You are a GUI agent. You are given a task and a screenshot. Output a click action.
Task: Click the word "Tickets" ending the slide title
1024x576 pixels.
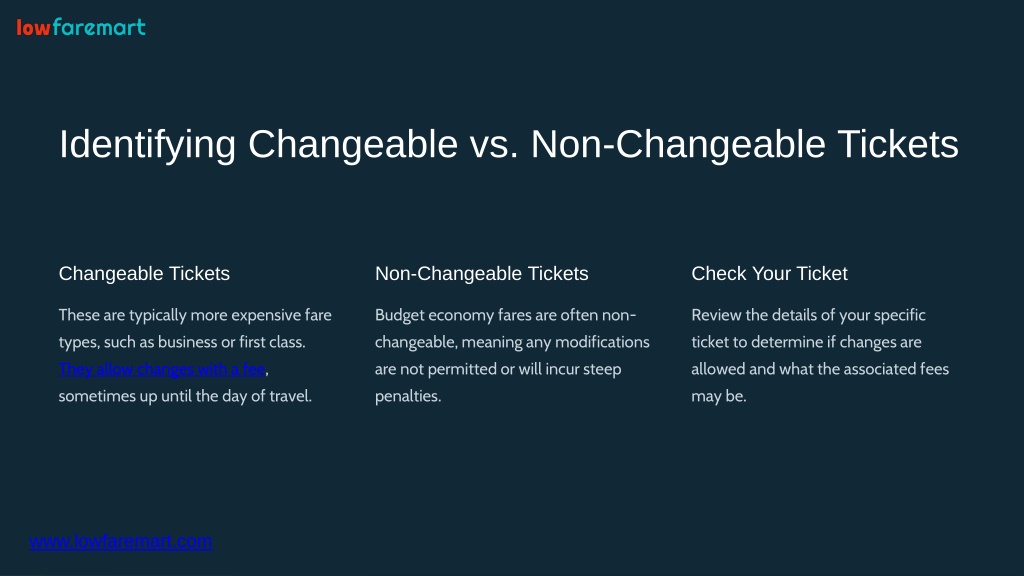click(898, 144)
